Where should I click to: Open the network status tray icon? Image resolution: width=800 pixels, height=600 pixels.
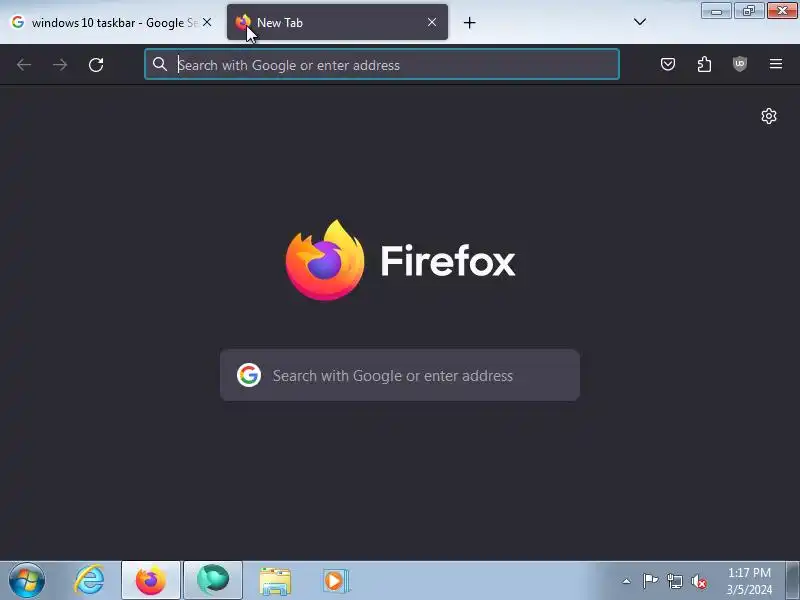(x=674, y=581)
